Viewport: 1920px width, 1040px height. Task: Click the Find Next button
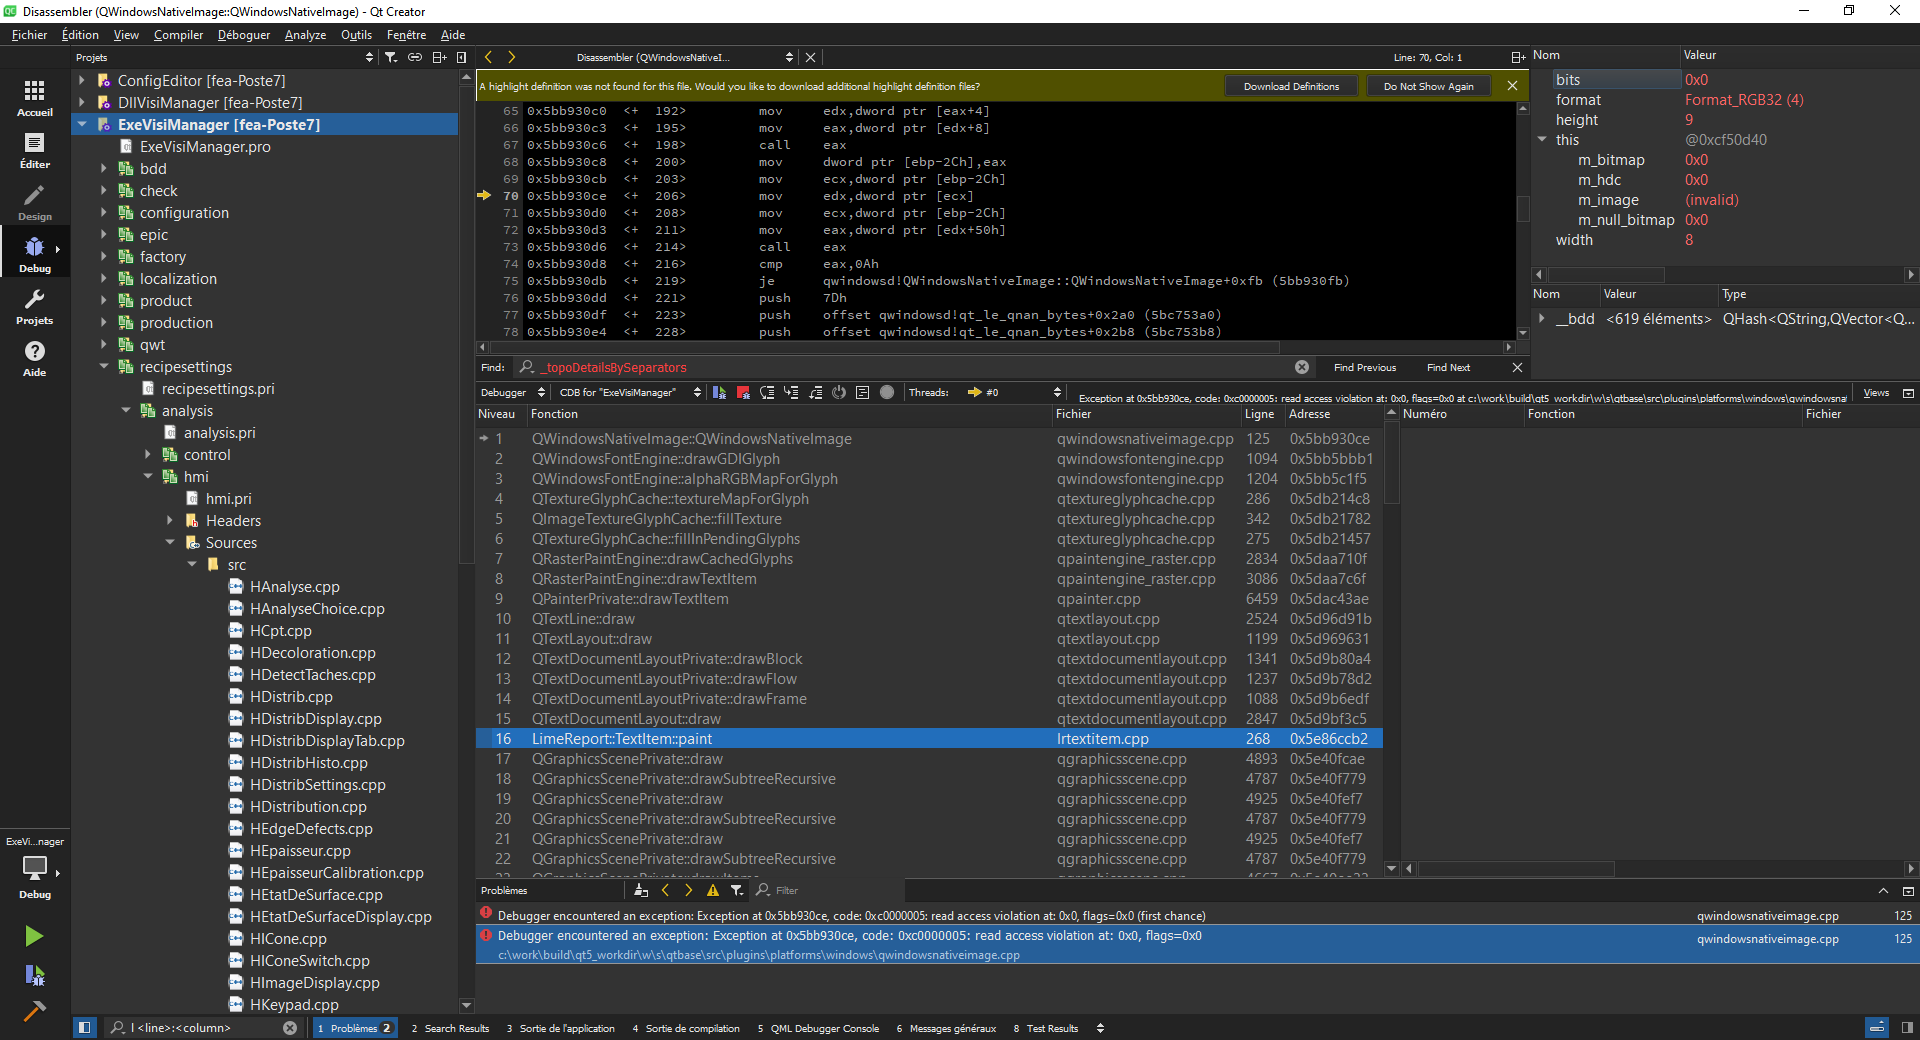[1447, 368]
